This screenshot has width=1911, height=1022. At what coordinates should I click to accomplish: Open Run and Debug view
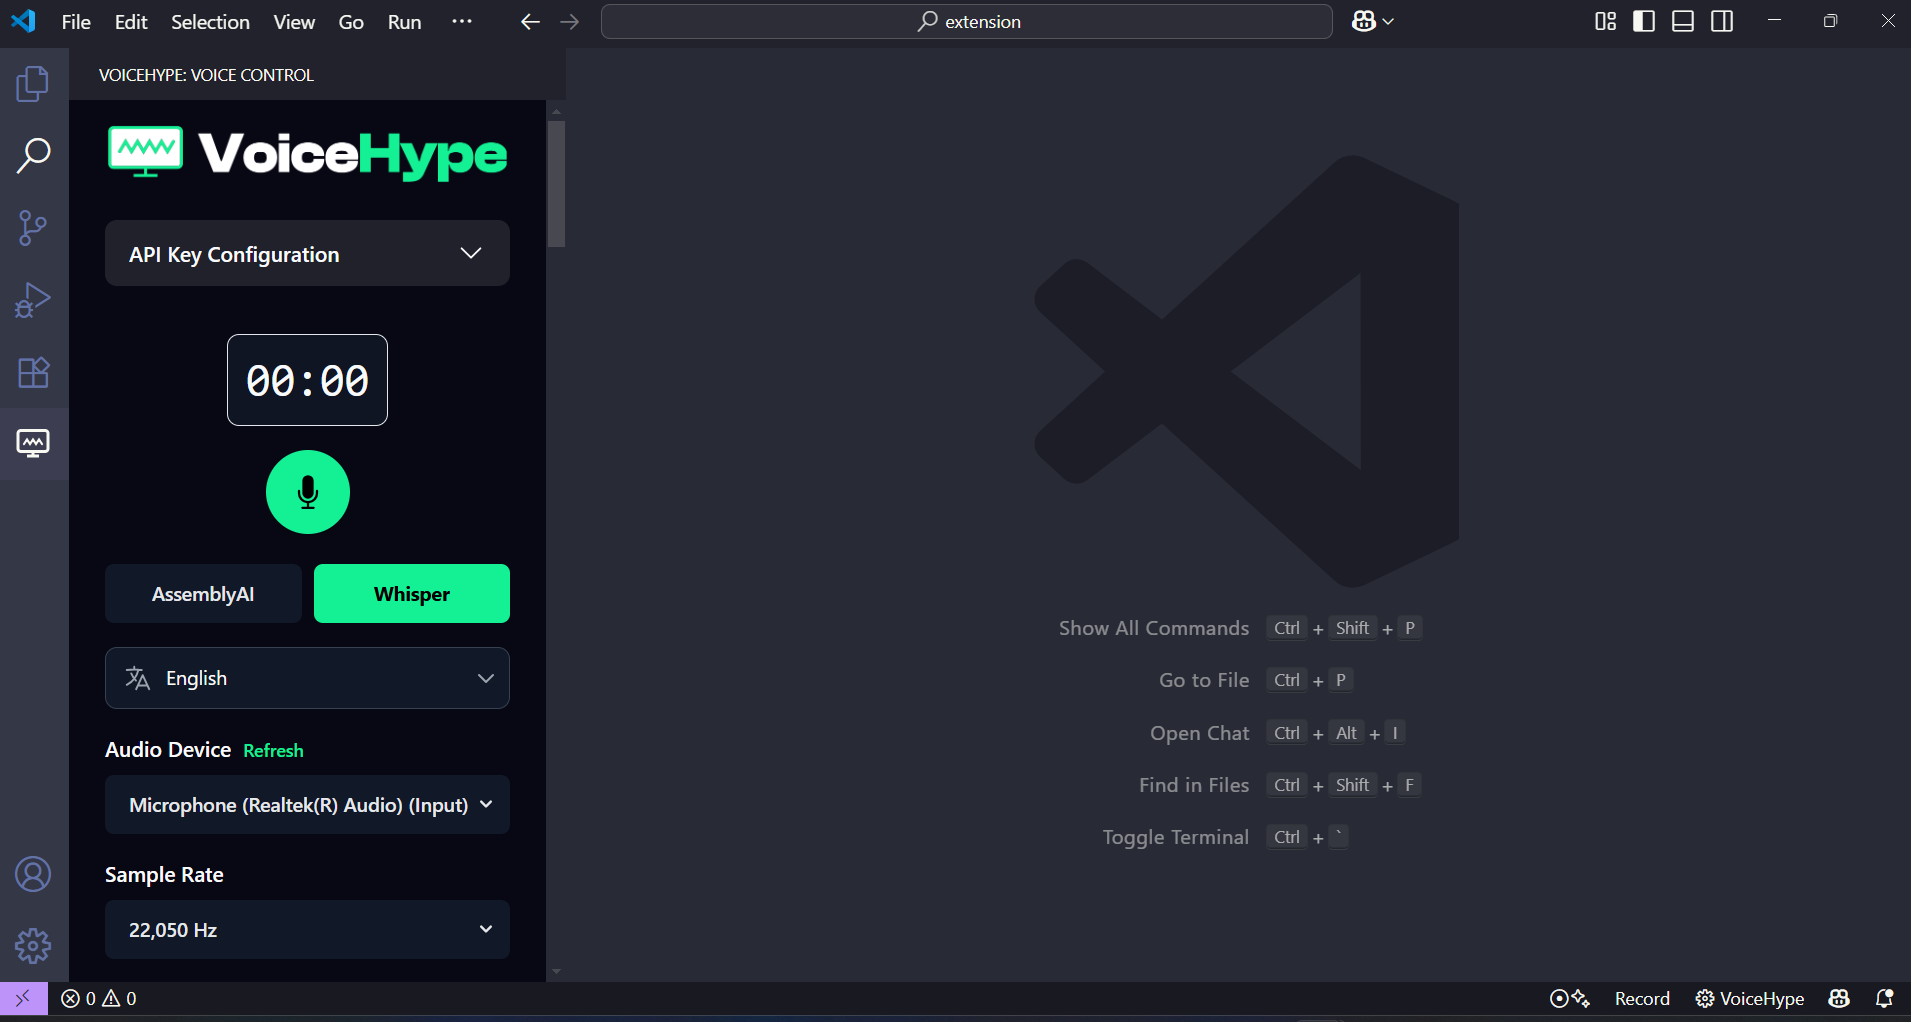point(33,300)
